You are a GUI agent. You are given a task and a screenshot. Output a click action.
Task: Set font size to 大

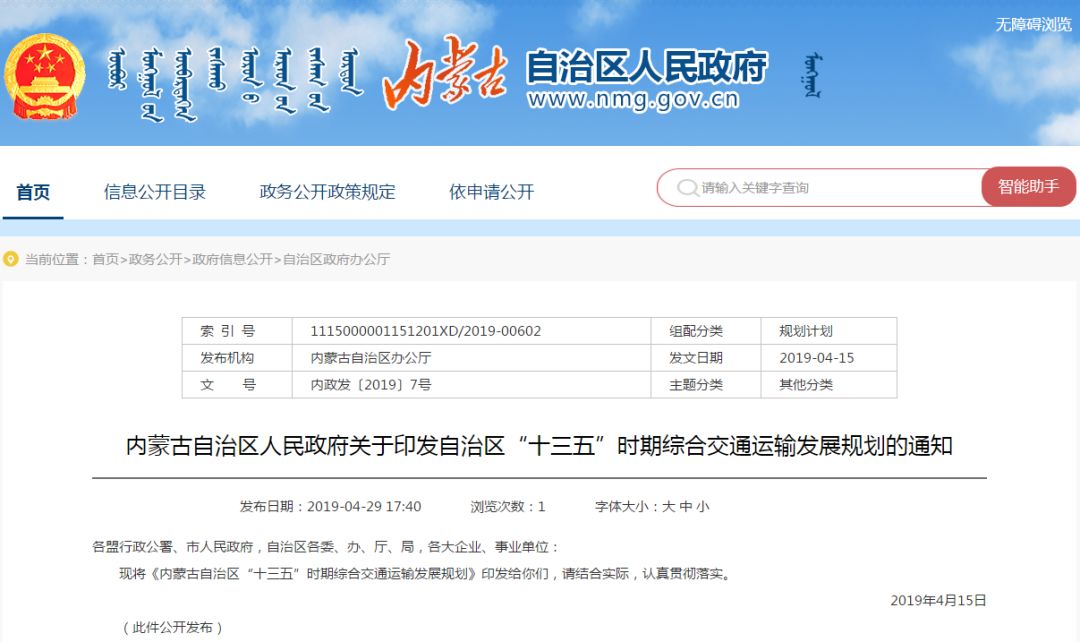668,506
